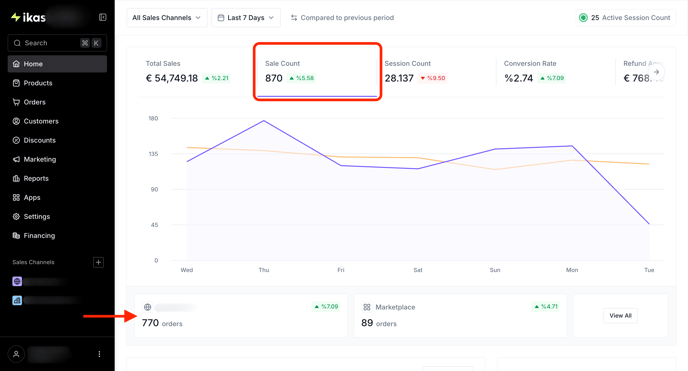Click the ikas logo
This screenshot has width=688, height=371.
click(28, 17)
